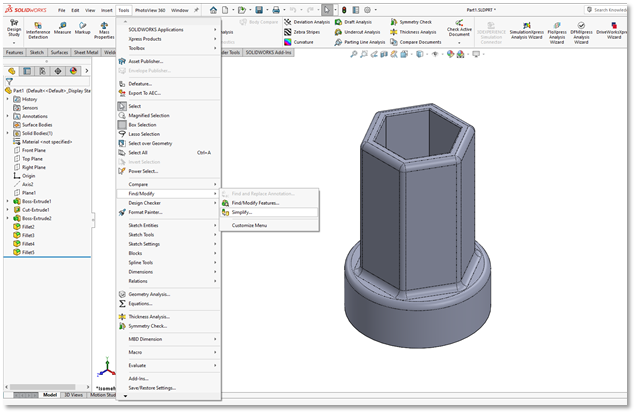Run Symmetry Check from ribbon
This screenshot has width=636, height=414.
(x=411, y=22)
